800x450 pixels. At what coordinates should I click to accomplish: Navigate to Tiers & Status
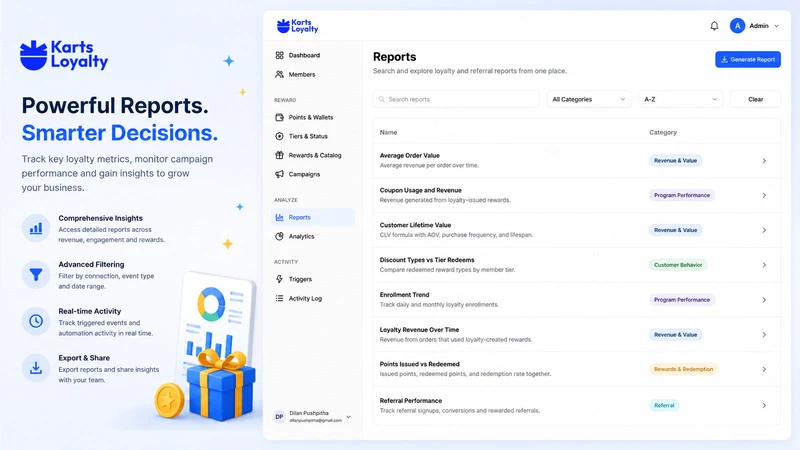[x=308, y=136]
